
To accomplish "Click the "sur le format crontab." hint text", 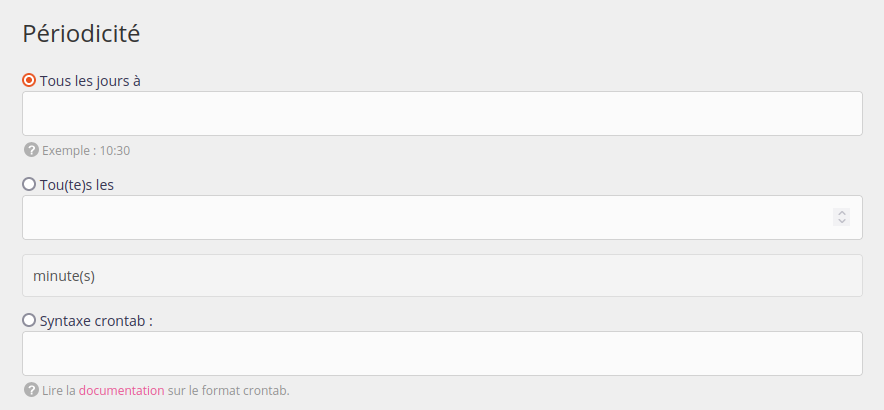I will pos(229,391).
